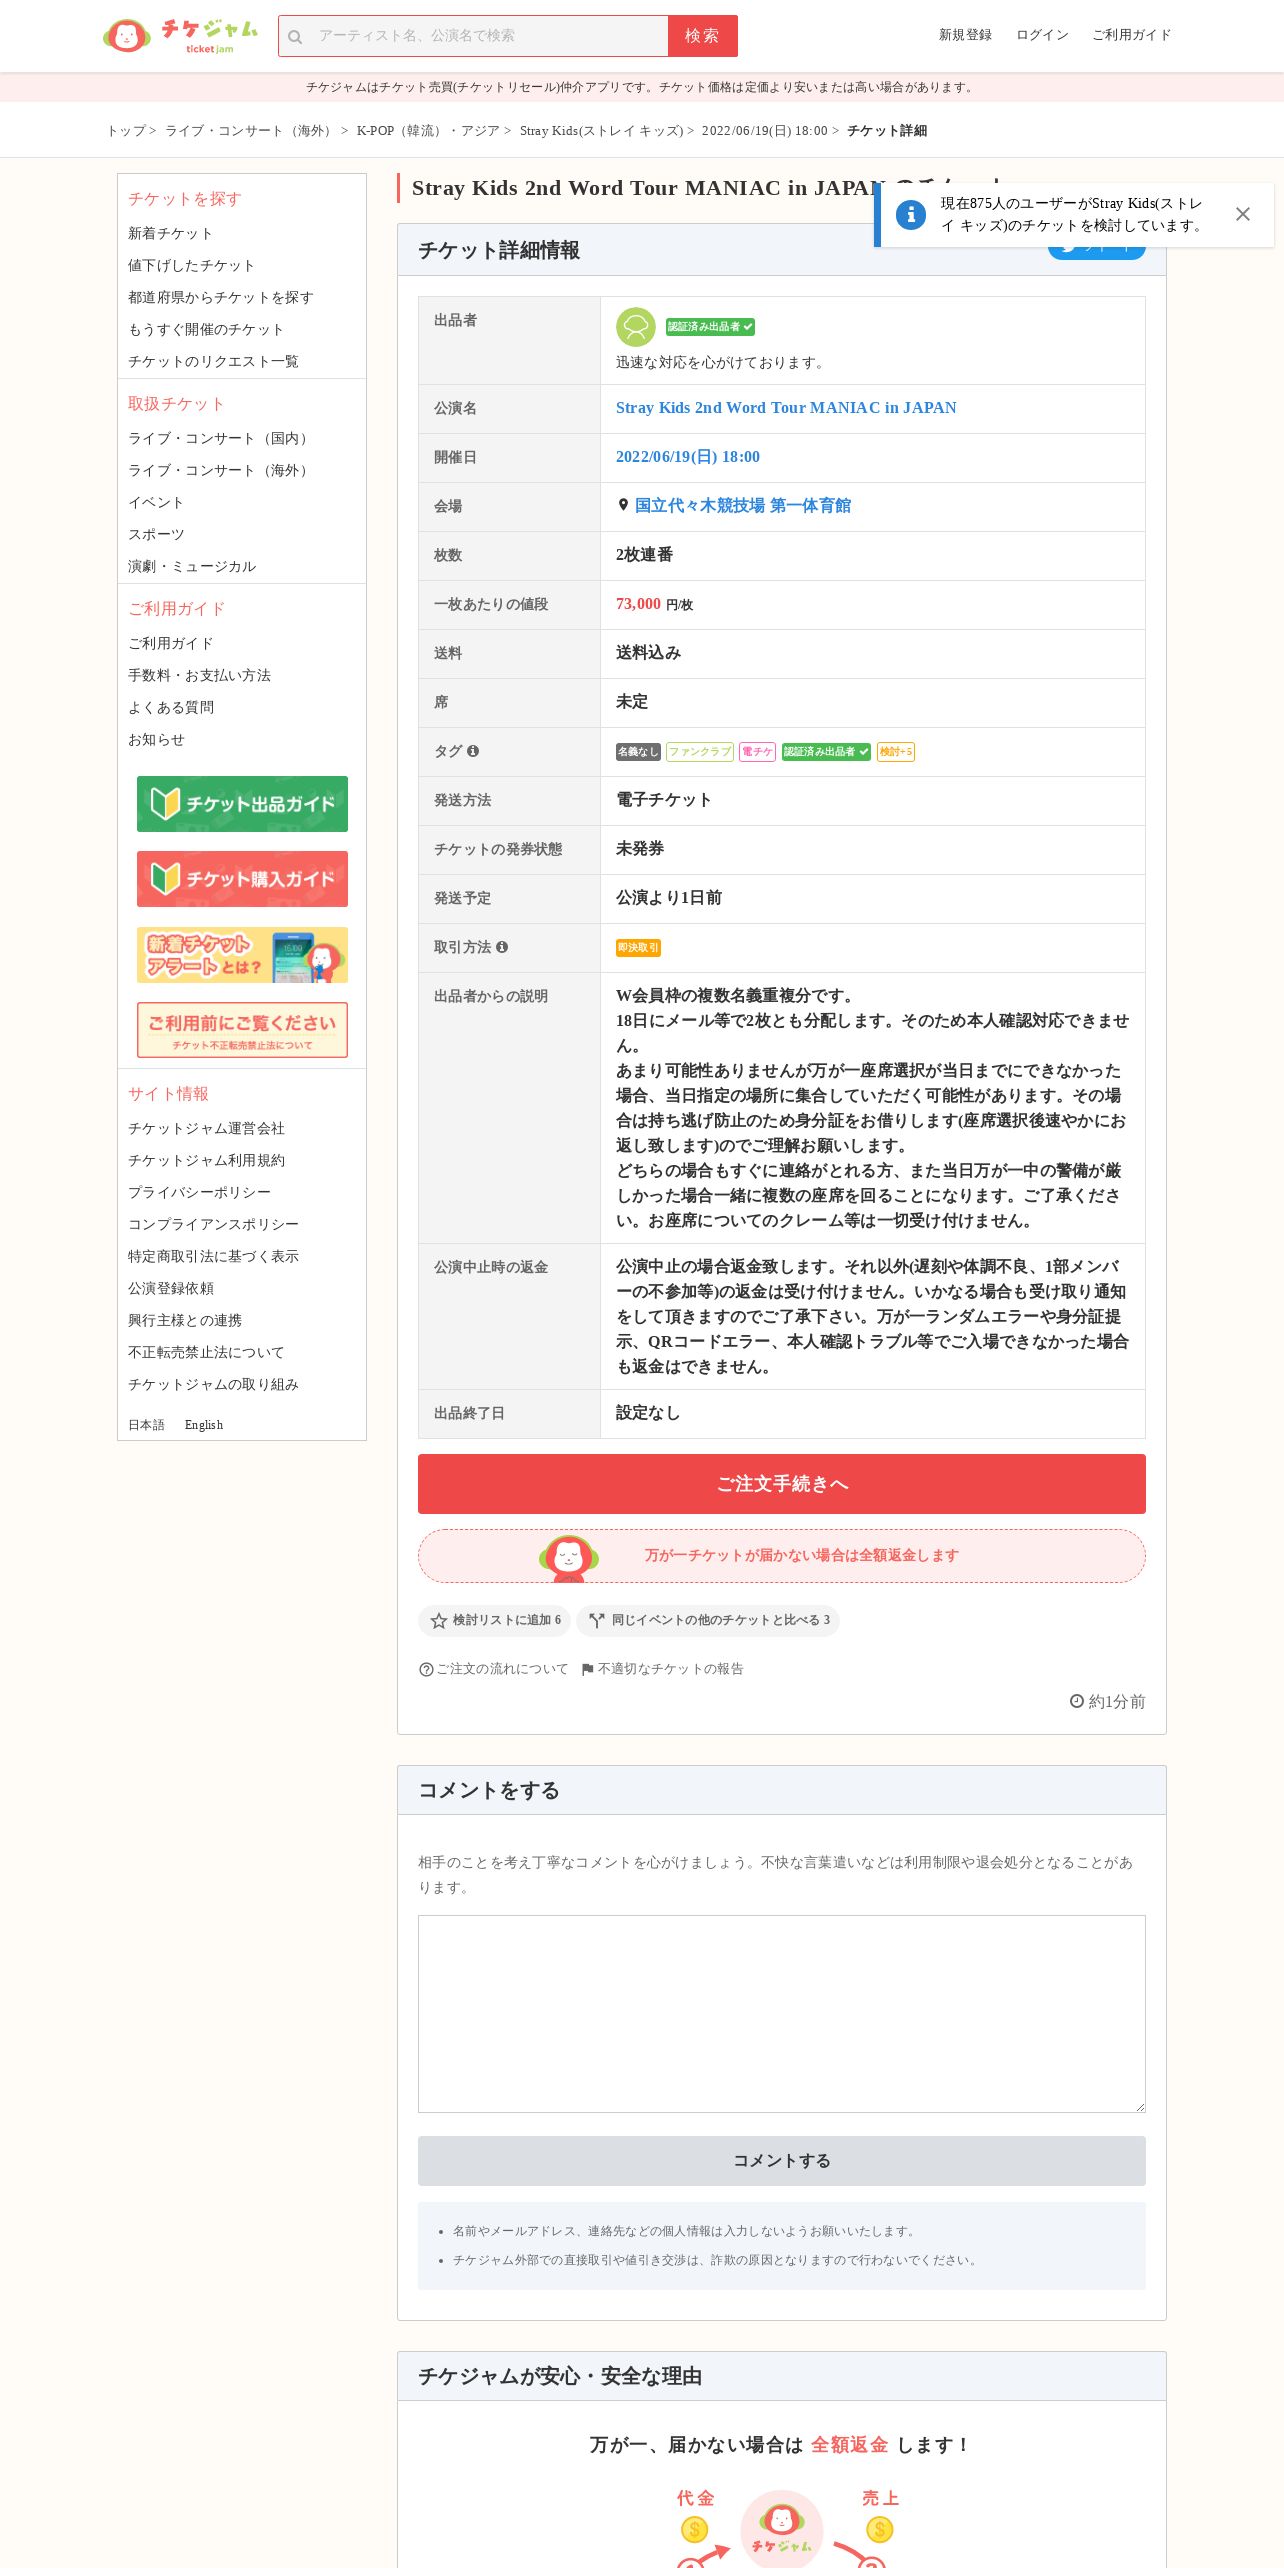Open 都道府県からチケットを探す in sidebar
The width and height of the screenshot is (1284, 2568).
pyautogui.click(x=220, y=298)
